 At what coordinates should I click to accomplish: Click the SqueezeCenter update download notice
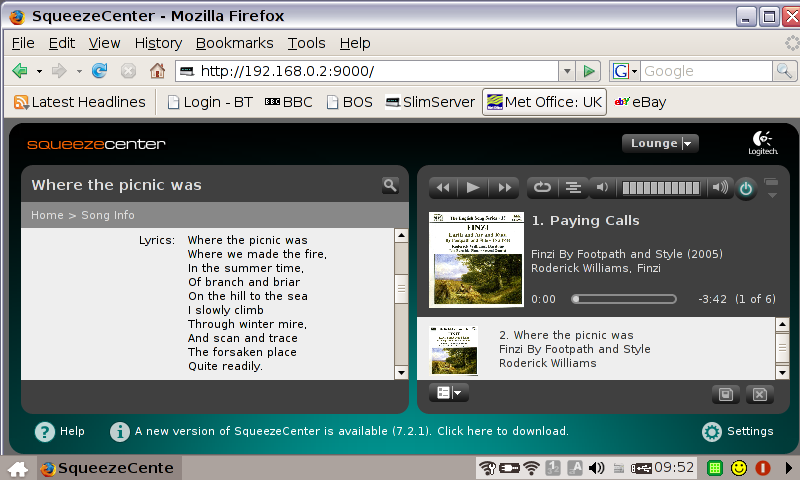(352, 432)
